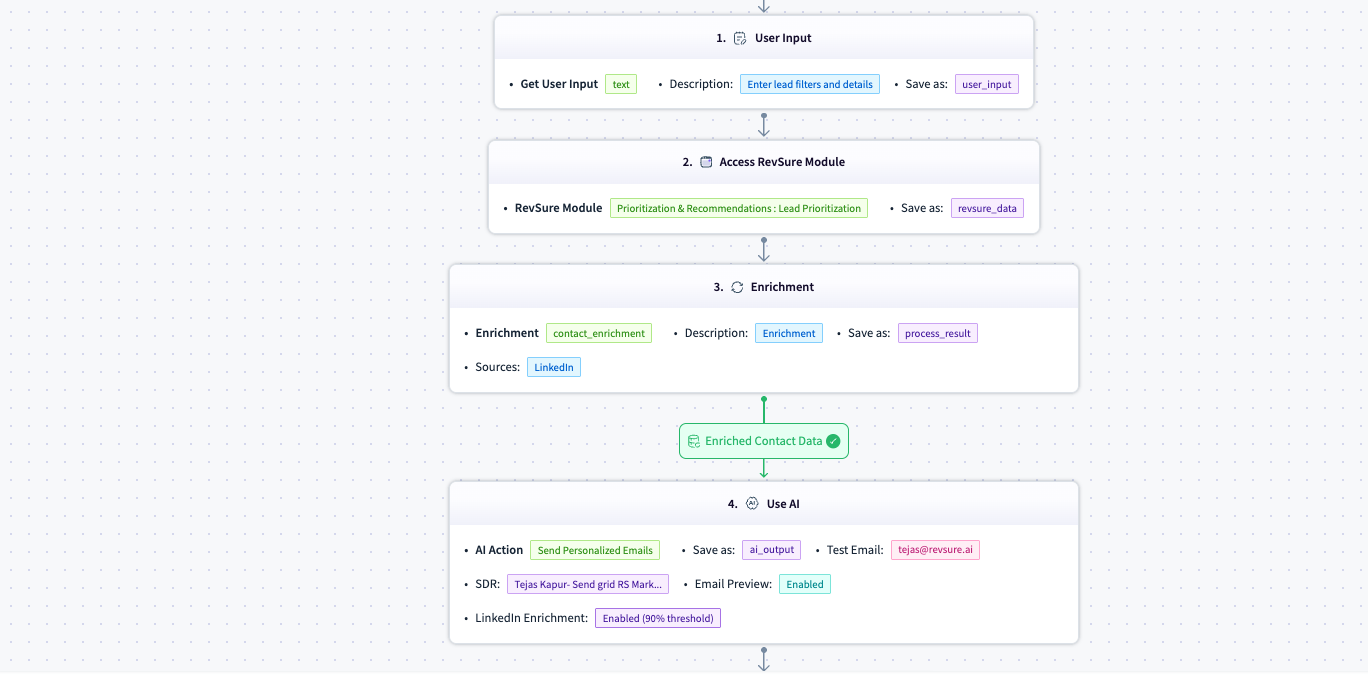Screen dimensions: 1368x675
Task: Click the 'RevSure Module' label
Action: 558,208
